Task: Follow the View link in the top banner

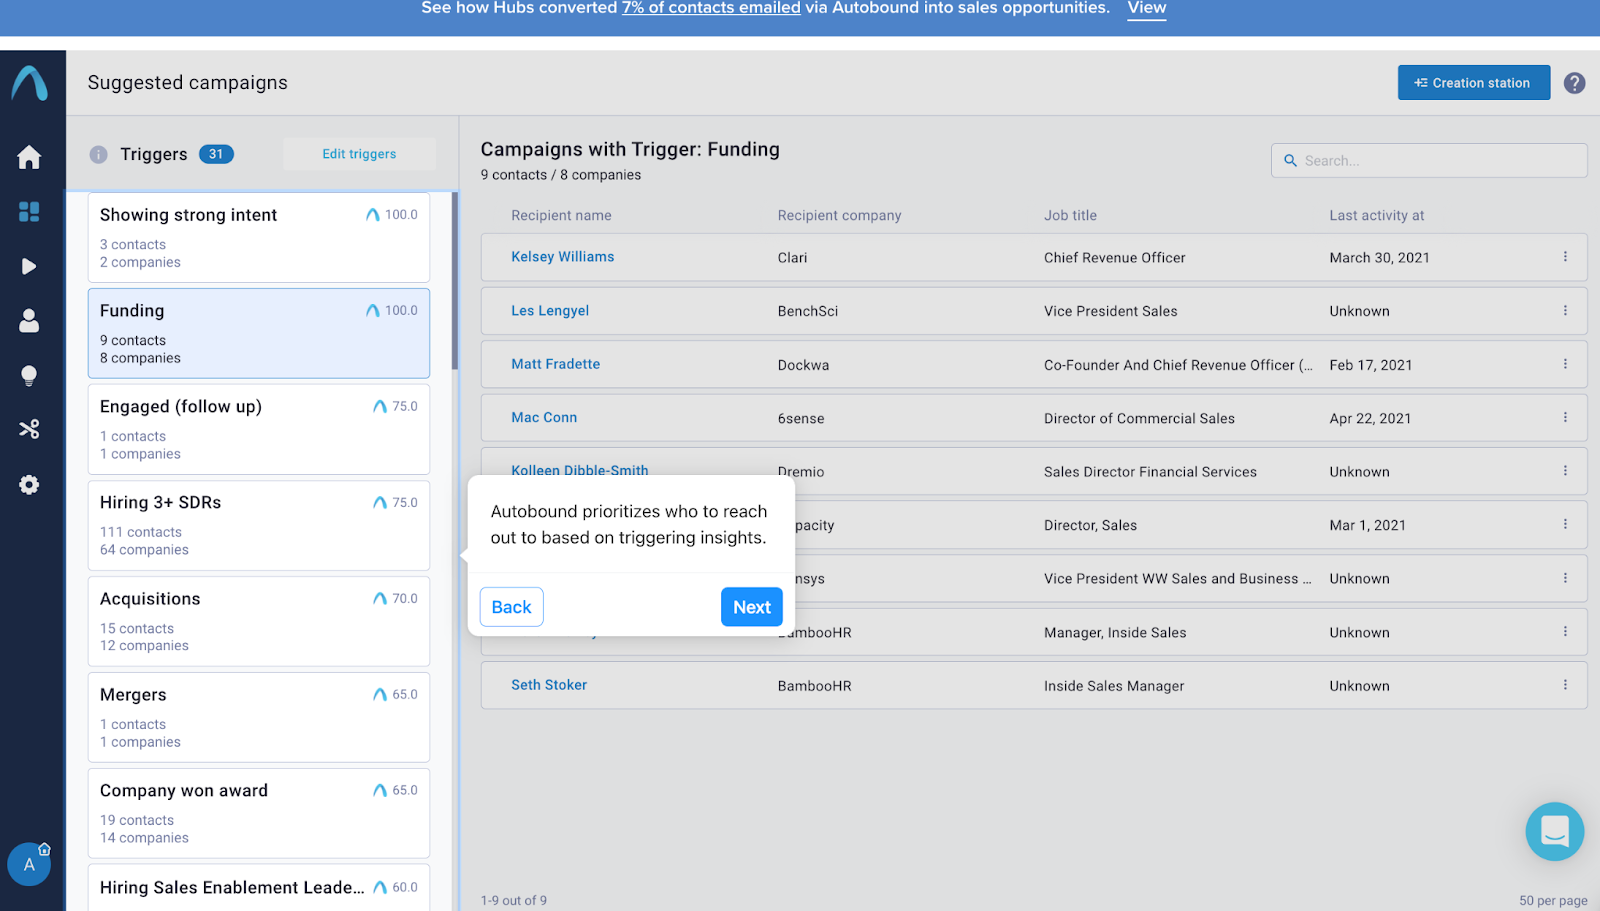Action: tap(1147, 8)
